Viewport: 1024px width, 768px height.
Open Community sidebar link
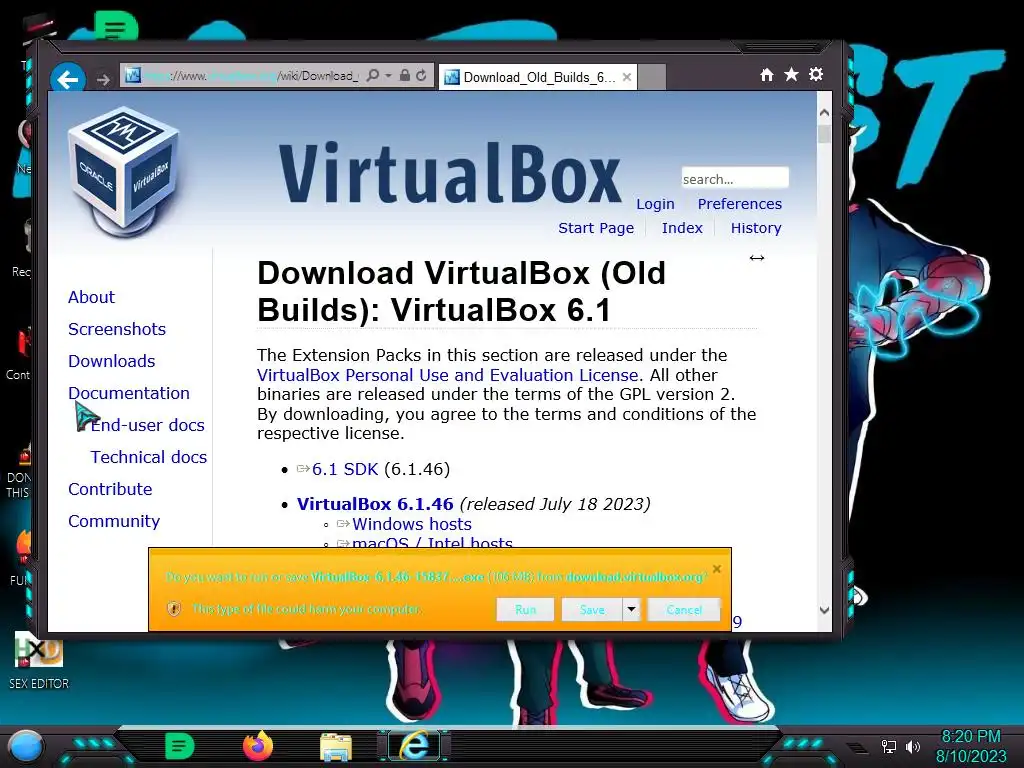[x=114, y=521]
